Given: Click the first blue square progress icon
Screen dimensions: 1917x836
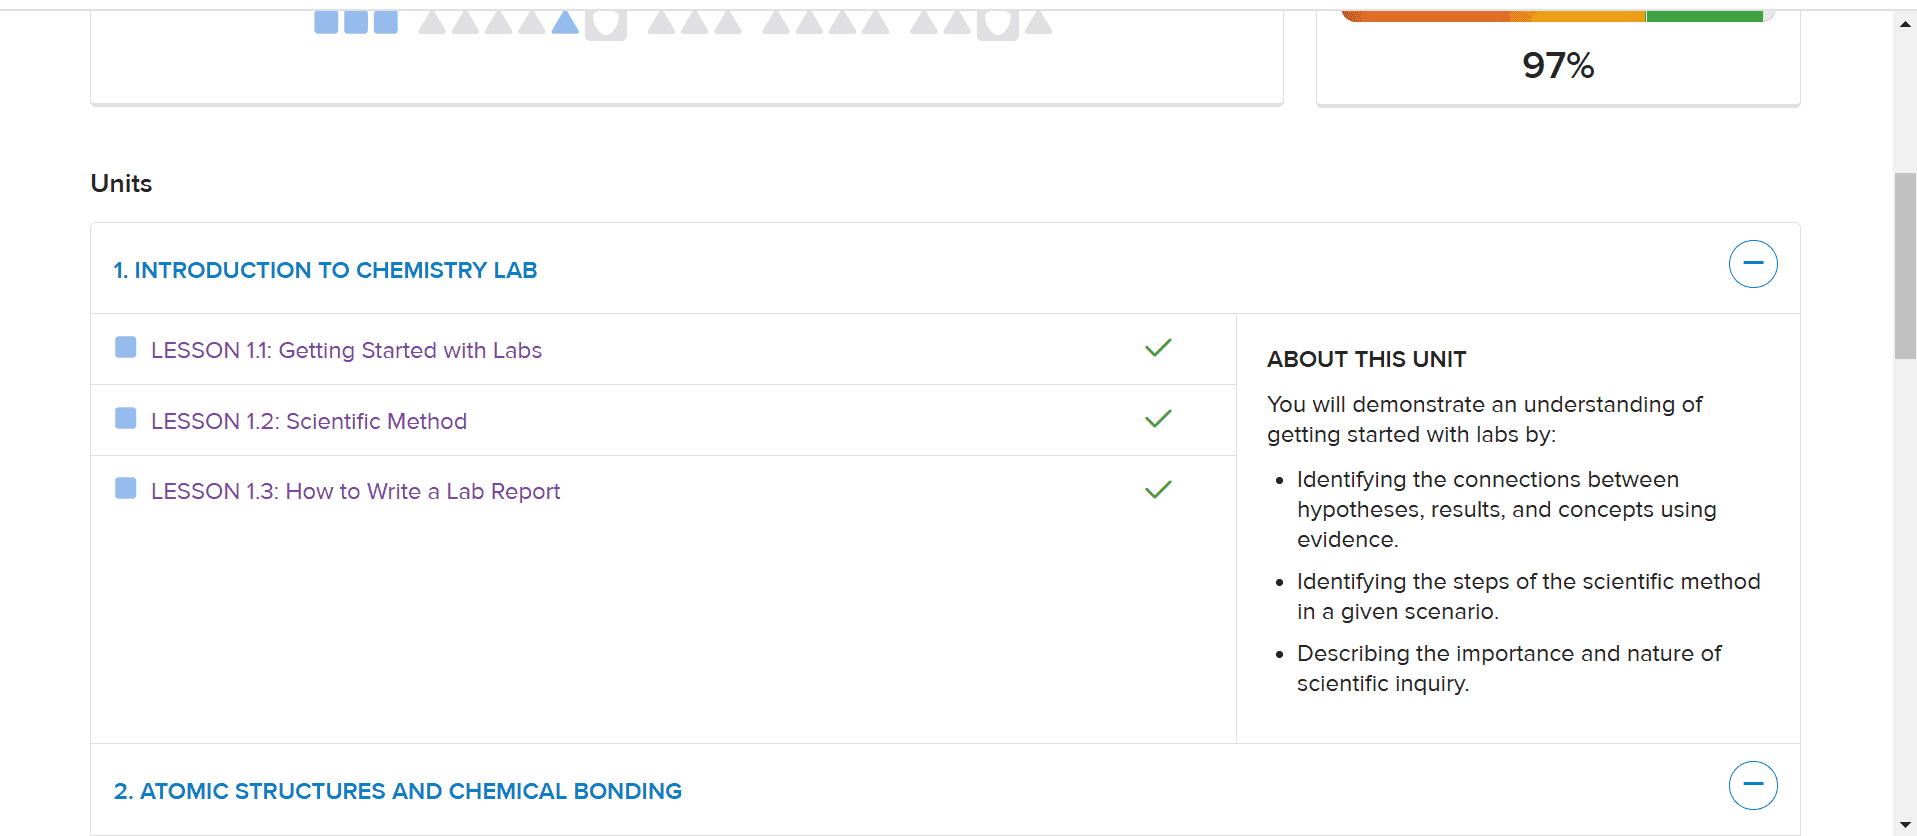Looking at the screenshot, I should 326,22.
